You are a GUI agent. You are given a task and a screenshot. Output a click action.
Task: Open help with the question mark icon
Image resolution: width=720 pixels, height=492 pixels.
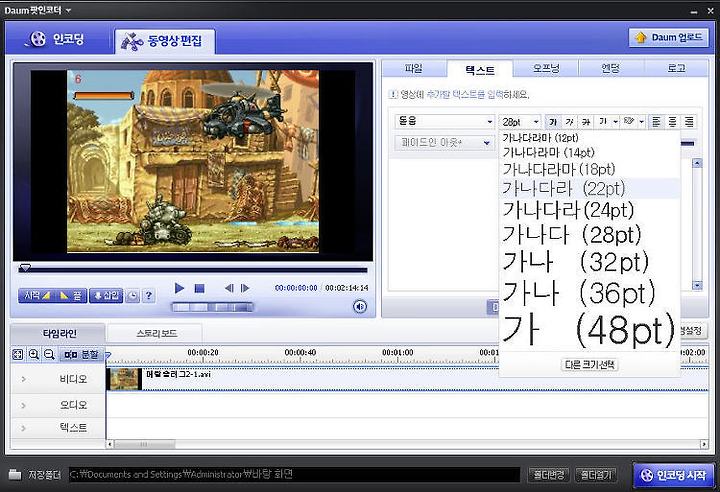(148, 296)
